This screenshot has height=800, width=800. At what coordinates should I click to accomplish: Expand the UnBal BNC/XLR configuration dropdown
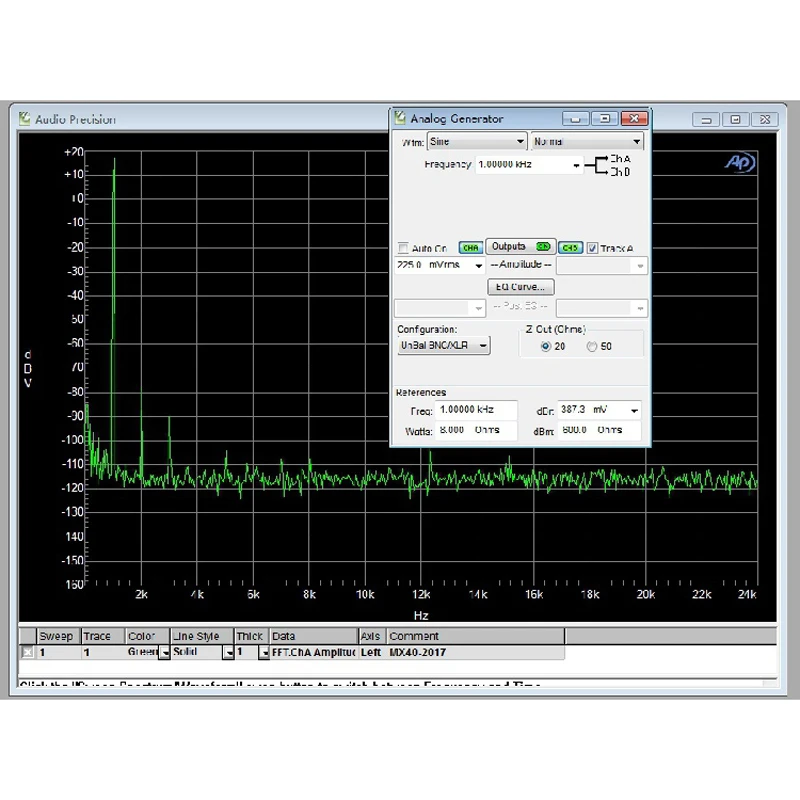pos(443,345)
